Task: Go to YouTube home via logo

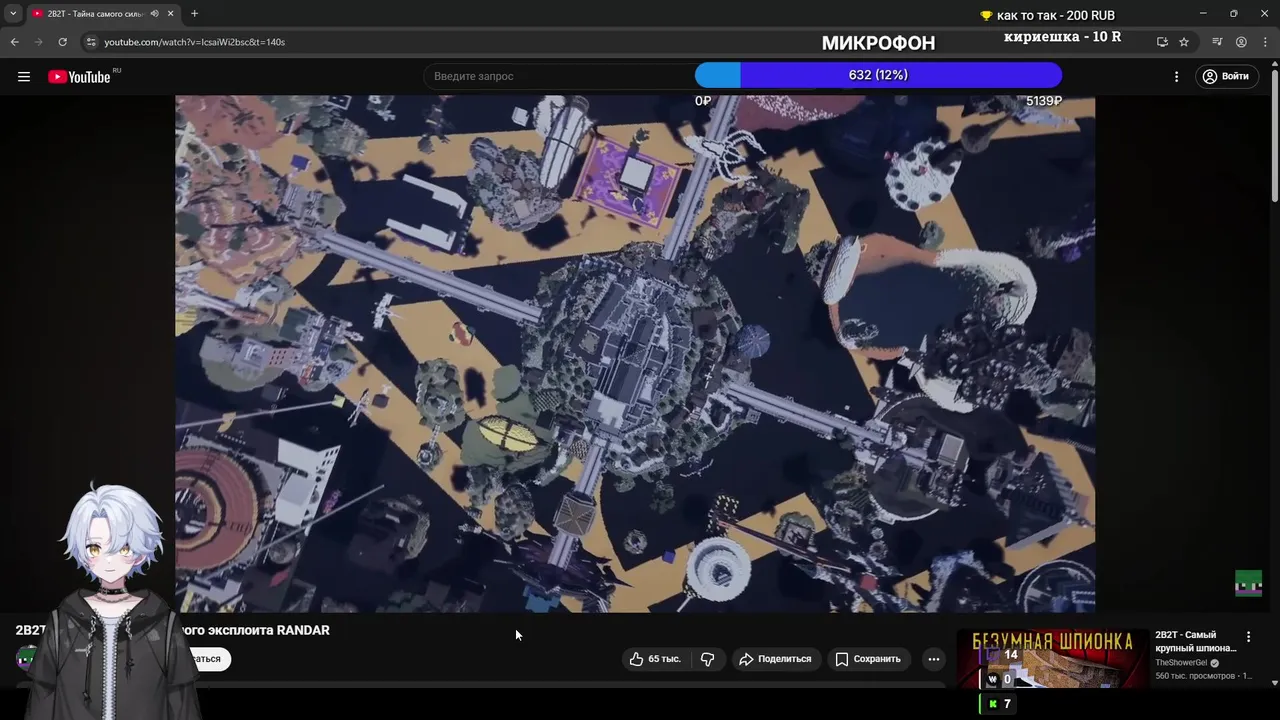Action: point(79,77)
